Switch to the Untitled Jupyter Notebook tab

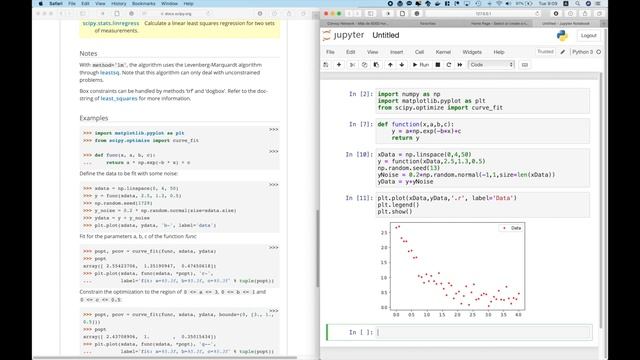566,24
